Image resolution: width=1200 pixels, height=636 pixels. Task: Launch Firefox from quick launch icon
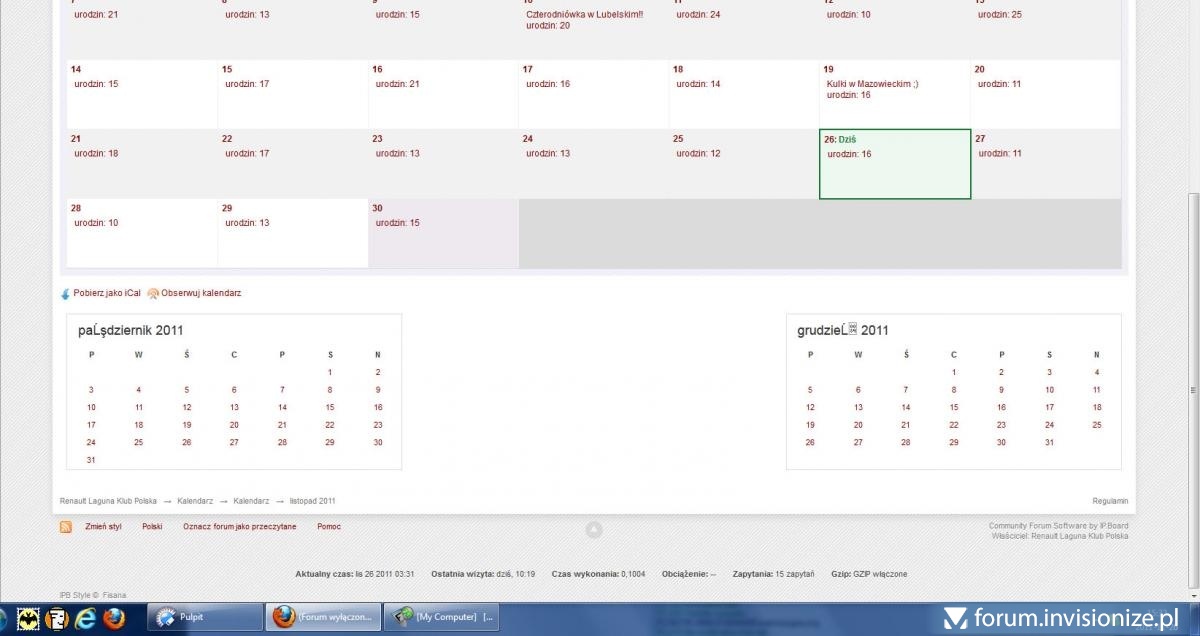point(114,617)
